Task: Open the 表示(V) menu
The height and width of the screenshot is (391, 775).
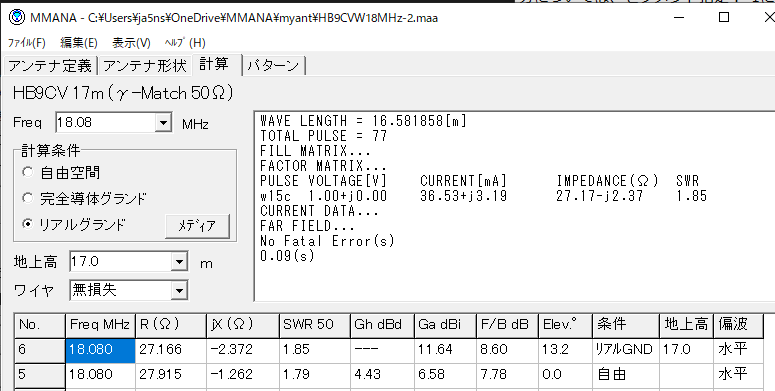Action: 131,43
